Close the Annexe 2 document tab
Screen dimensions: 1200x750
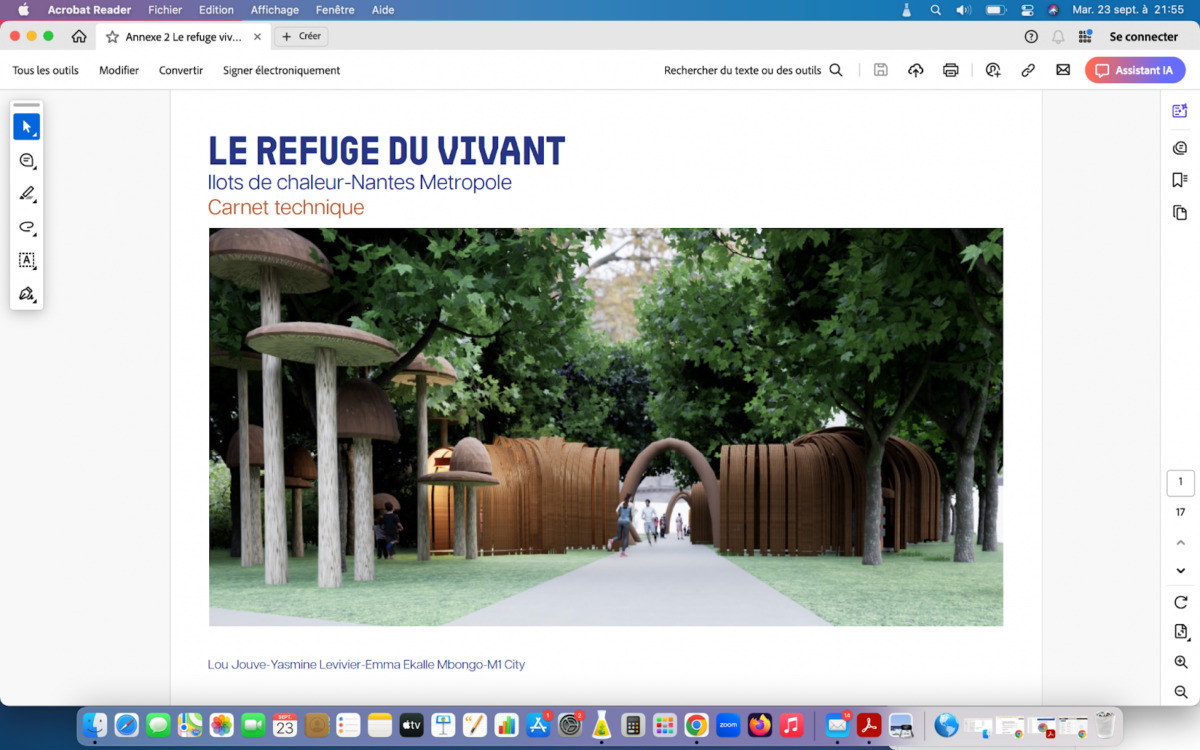coord(257,37)
